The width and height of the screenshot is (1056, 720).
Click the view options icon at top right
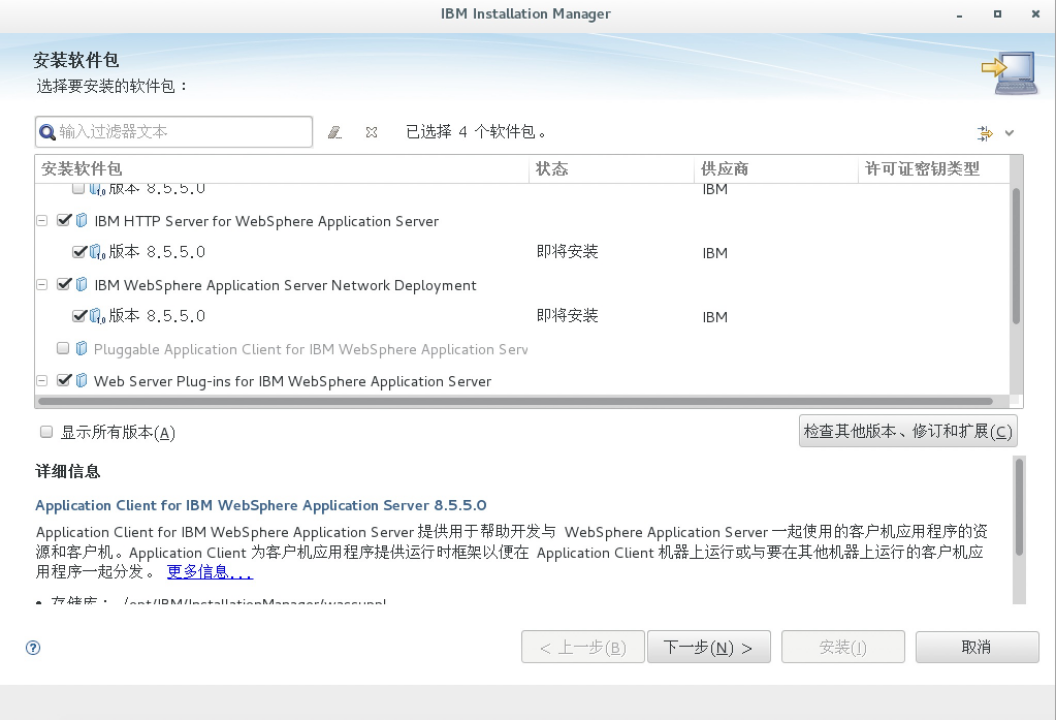[x=985, y=133]
